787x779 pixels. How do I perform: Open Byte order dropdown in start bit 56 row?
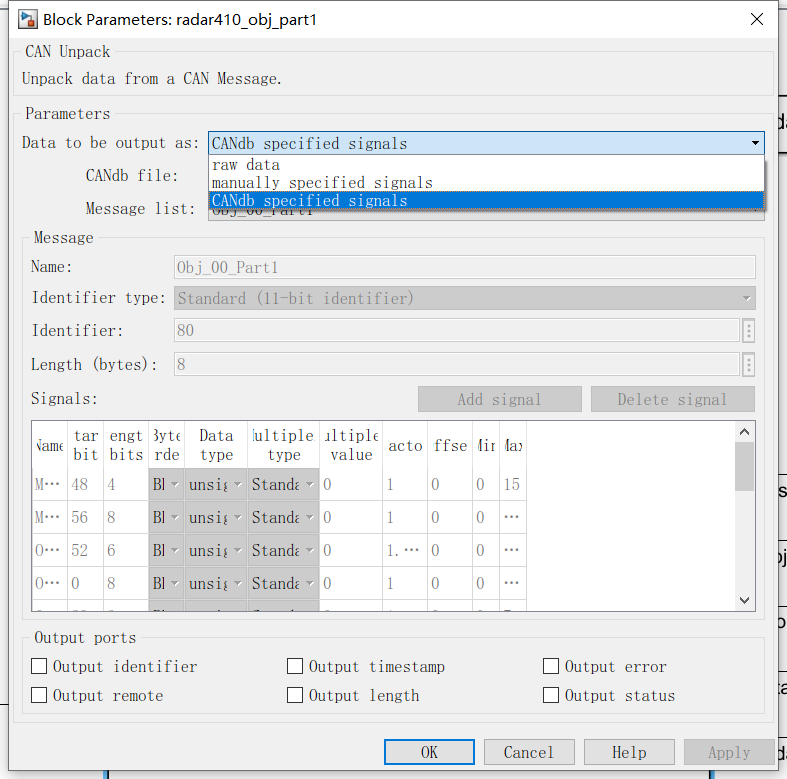pos(166,517)
